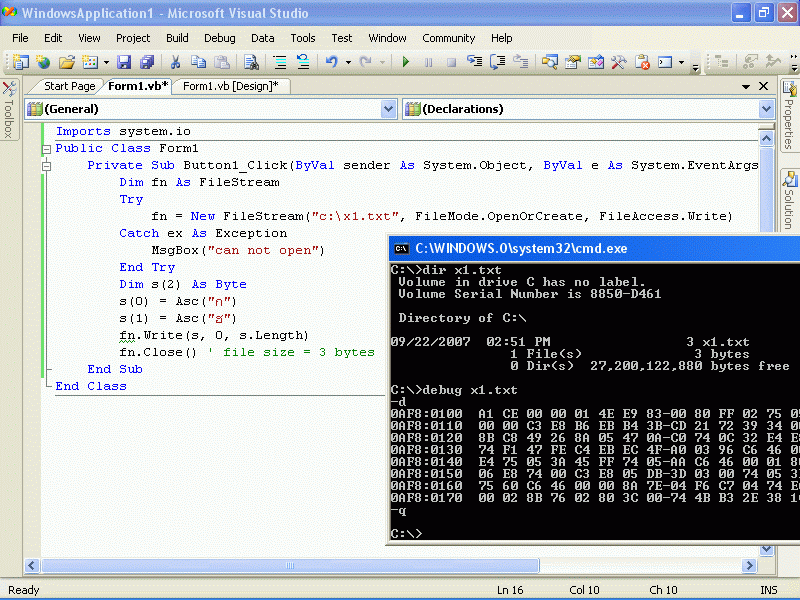The image size is (800, 600).
Task: Click the Comment out selected lines icon
Action: 279,62
